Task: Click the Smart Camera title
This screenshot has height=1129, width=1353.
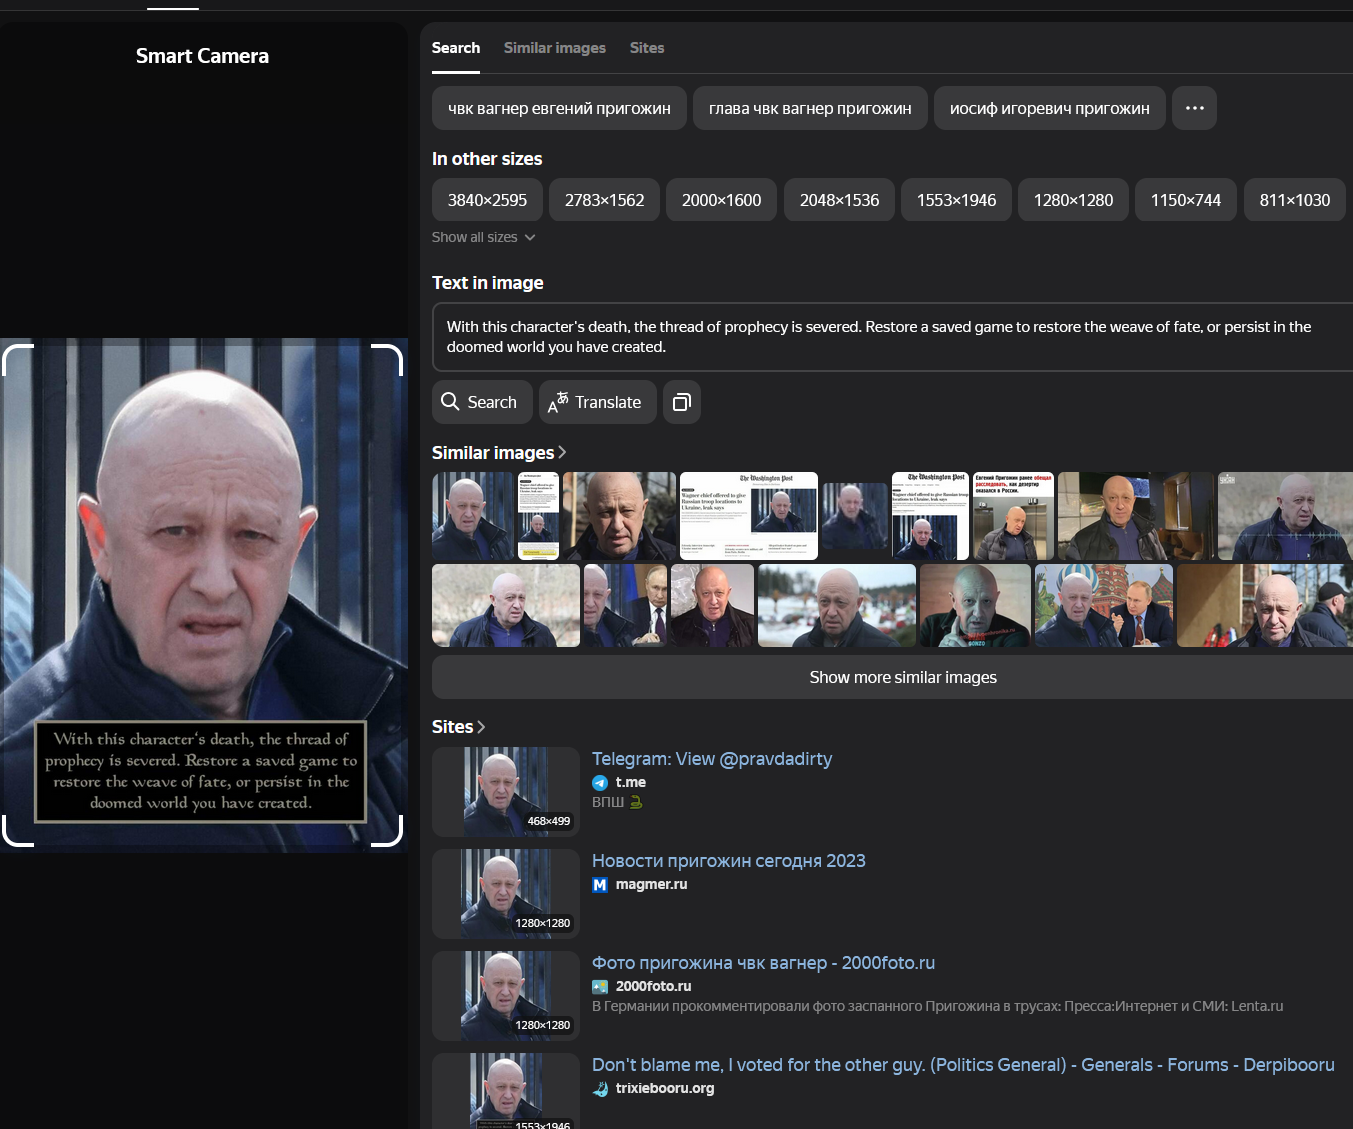Action: coord(202,56)
